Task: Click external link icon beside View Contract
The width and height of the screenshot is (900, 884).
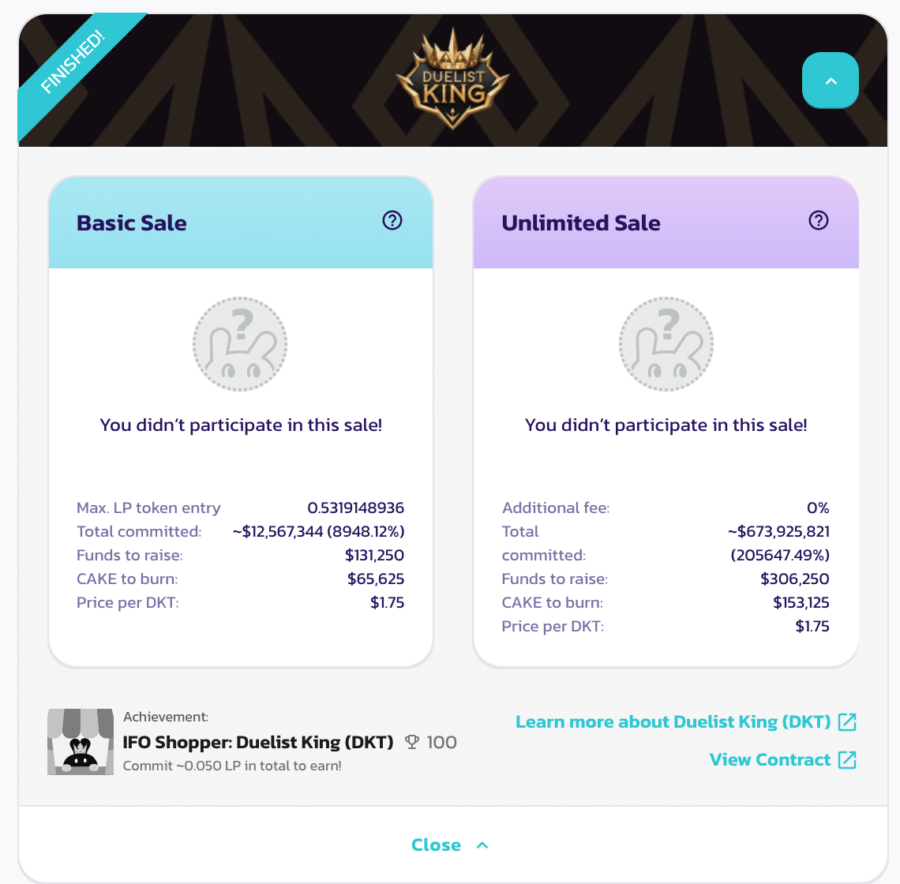Action: (847, 760)
